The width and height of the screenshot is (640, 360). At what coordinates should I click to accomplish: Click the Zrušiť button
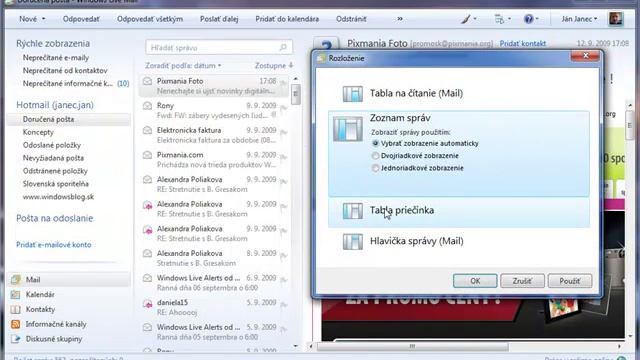tap(522, 281)
